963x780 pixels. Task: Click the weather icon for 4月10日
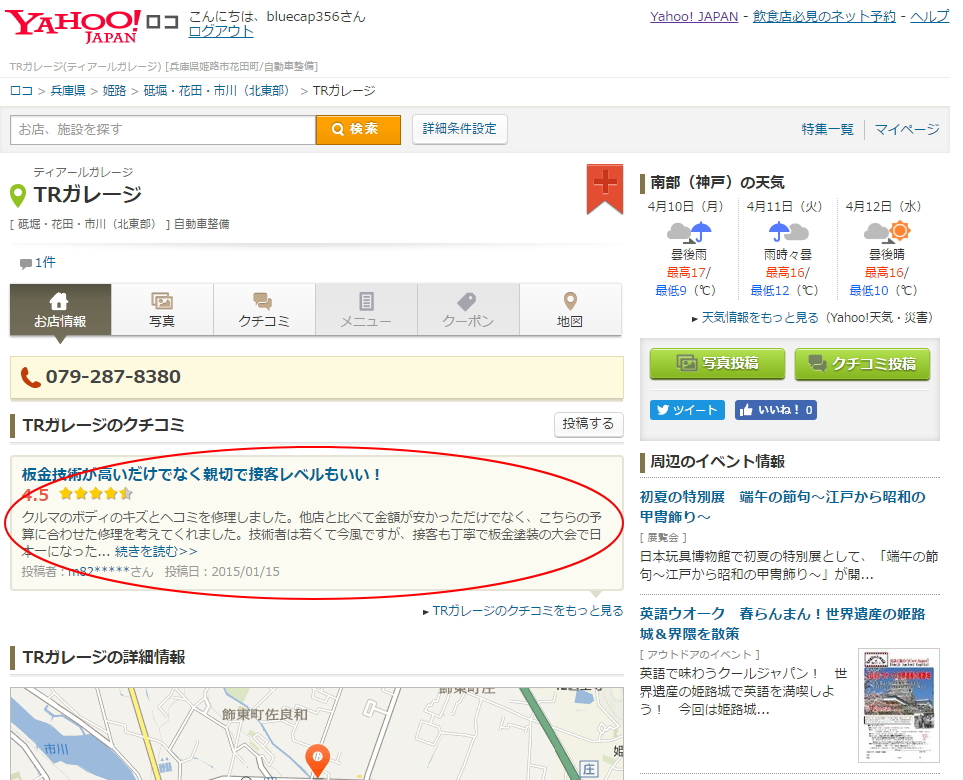point(689,232)
